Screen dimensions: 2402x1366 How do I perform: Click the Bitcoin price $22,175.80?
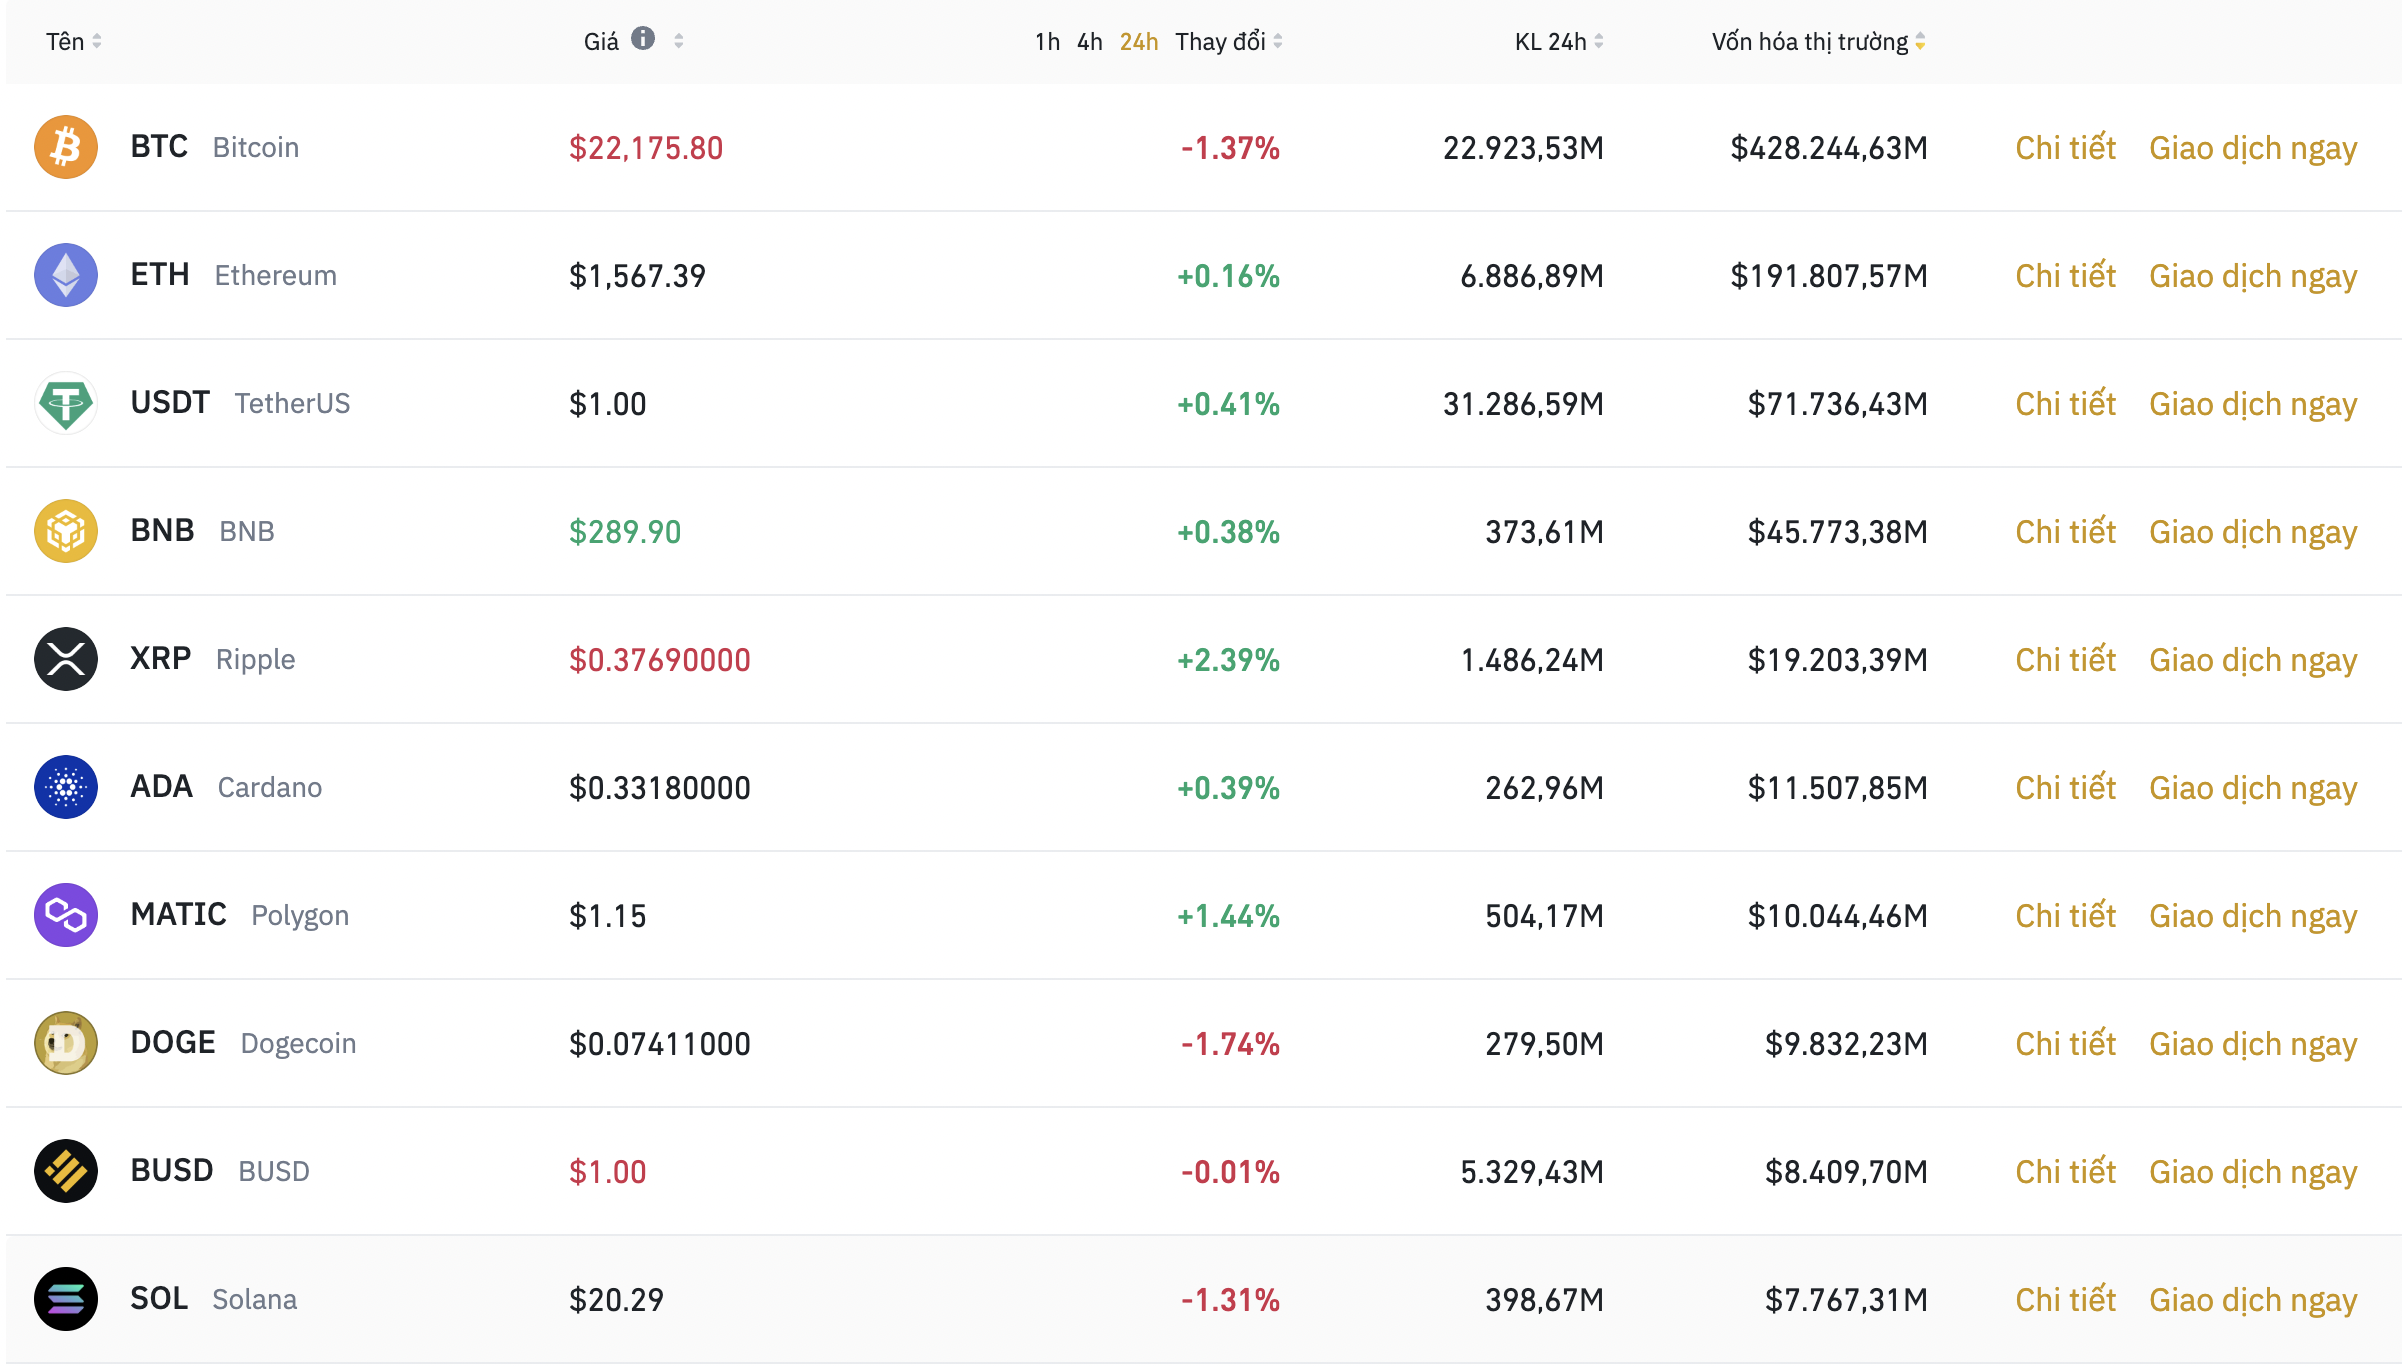(x=646, y=148)
